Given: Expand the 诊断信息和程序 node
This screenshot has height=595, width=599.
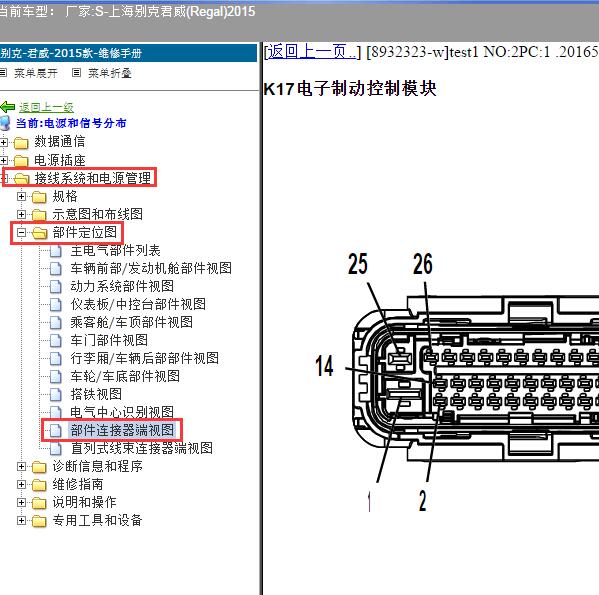Looking at the screenshot, I should point(21,466).
